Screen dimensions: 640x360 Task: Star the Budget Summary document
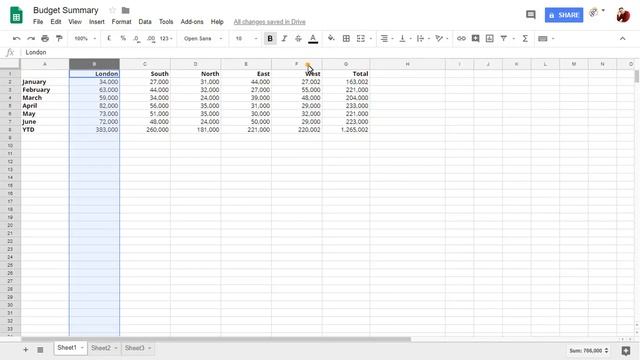pos(112,10)
